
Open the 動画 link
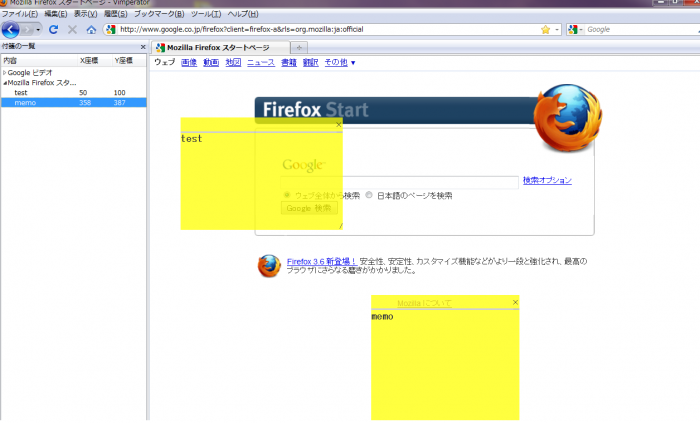click(x=211, y=62)
